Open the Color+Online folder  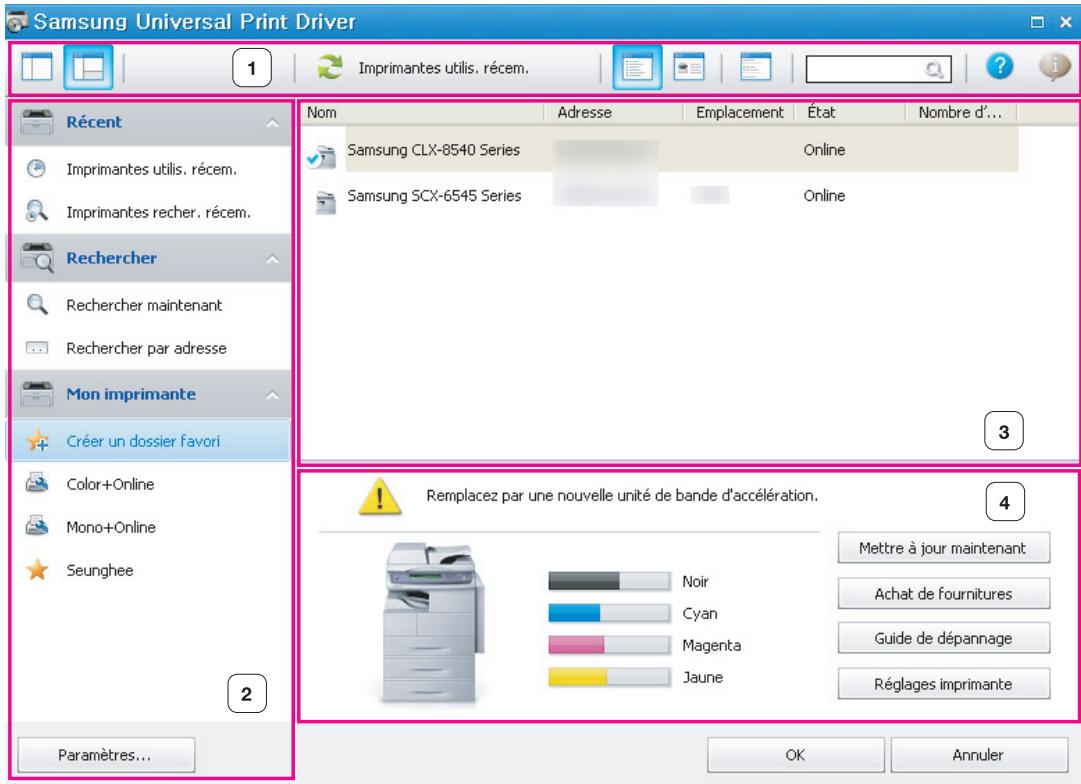pos(110,484)
